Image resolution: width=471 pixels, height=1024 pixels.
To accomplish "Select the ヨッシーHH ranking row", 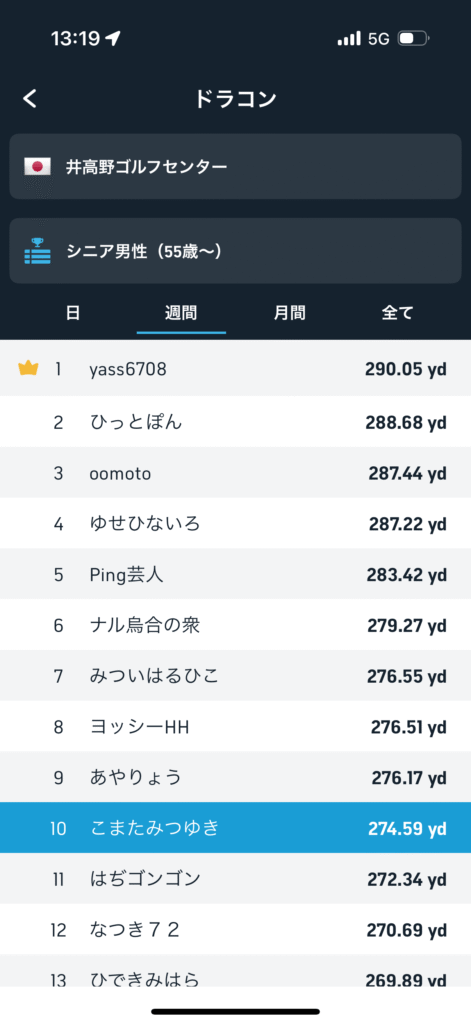I will coord(235,726).
